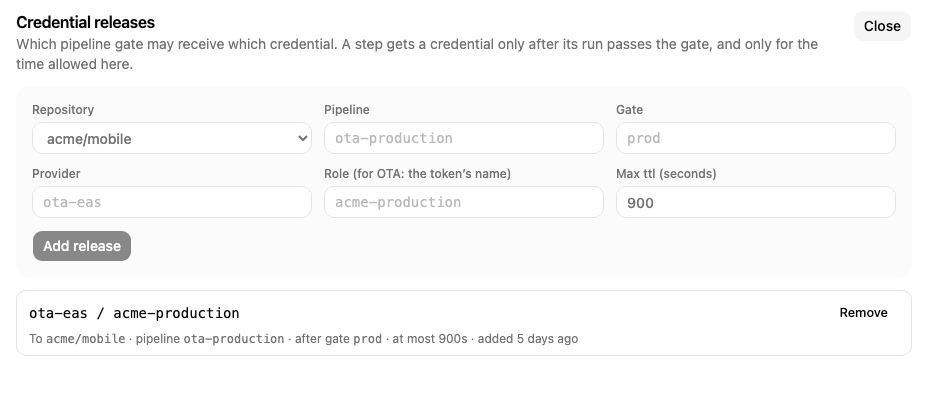Click into the Gate text field
The image size is (928, 420).
coord(756,138)
